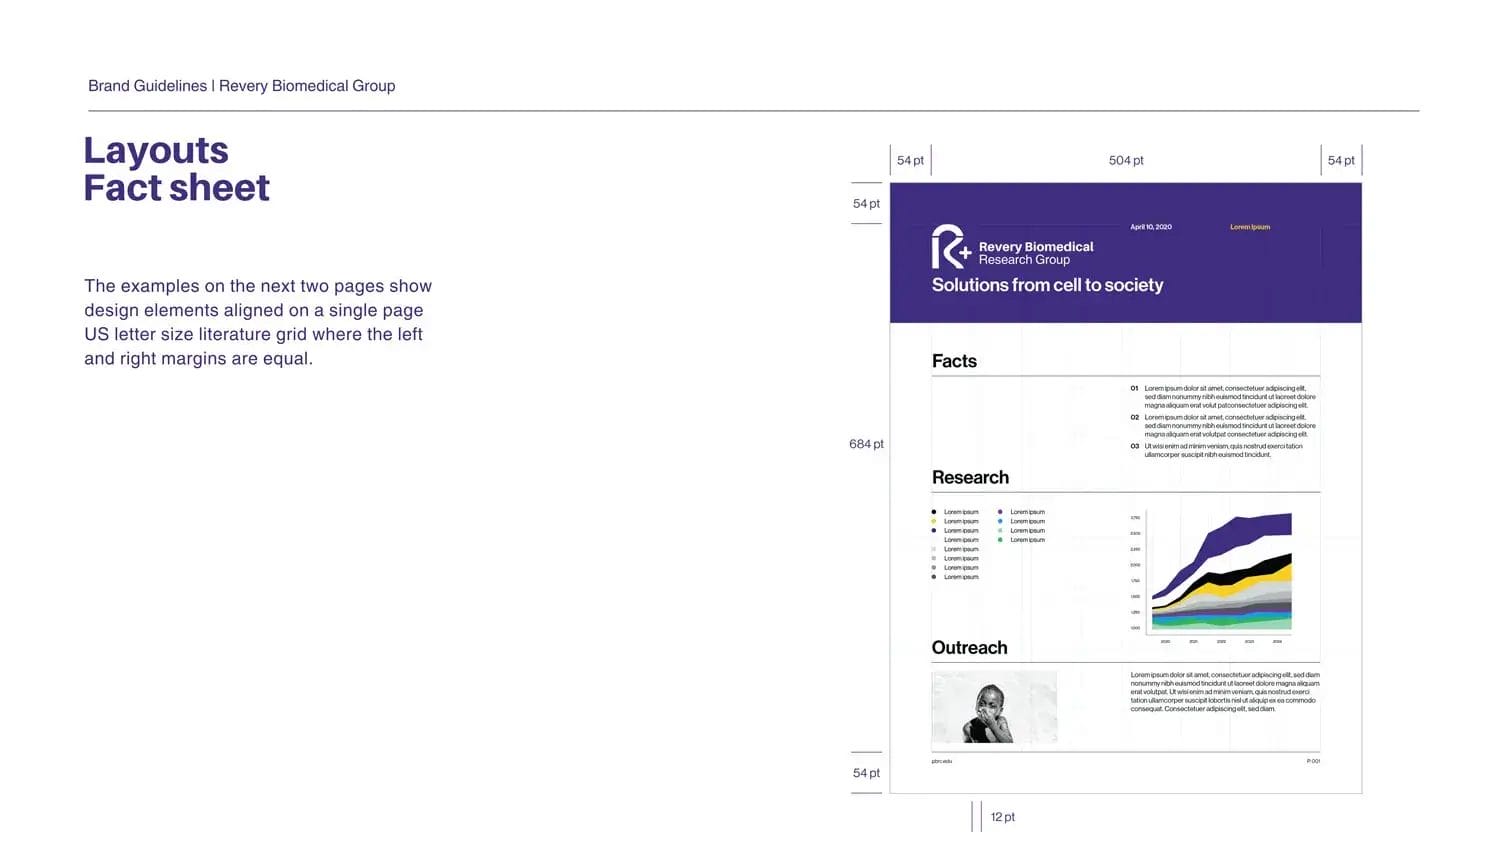Open the pbrc.edu footer link
1500x844 pixels.
coord(942,761)
